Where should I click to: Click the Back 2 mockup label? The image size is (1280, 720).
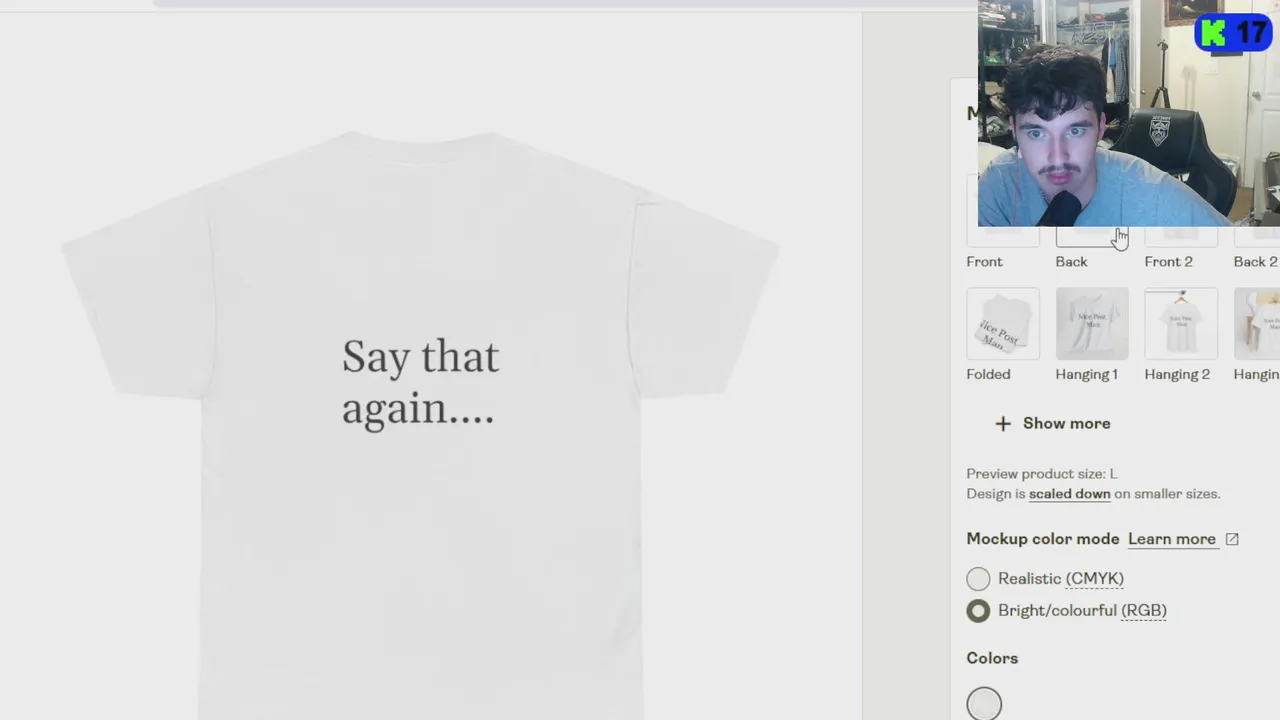(1256, 262)
